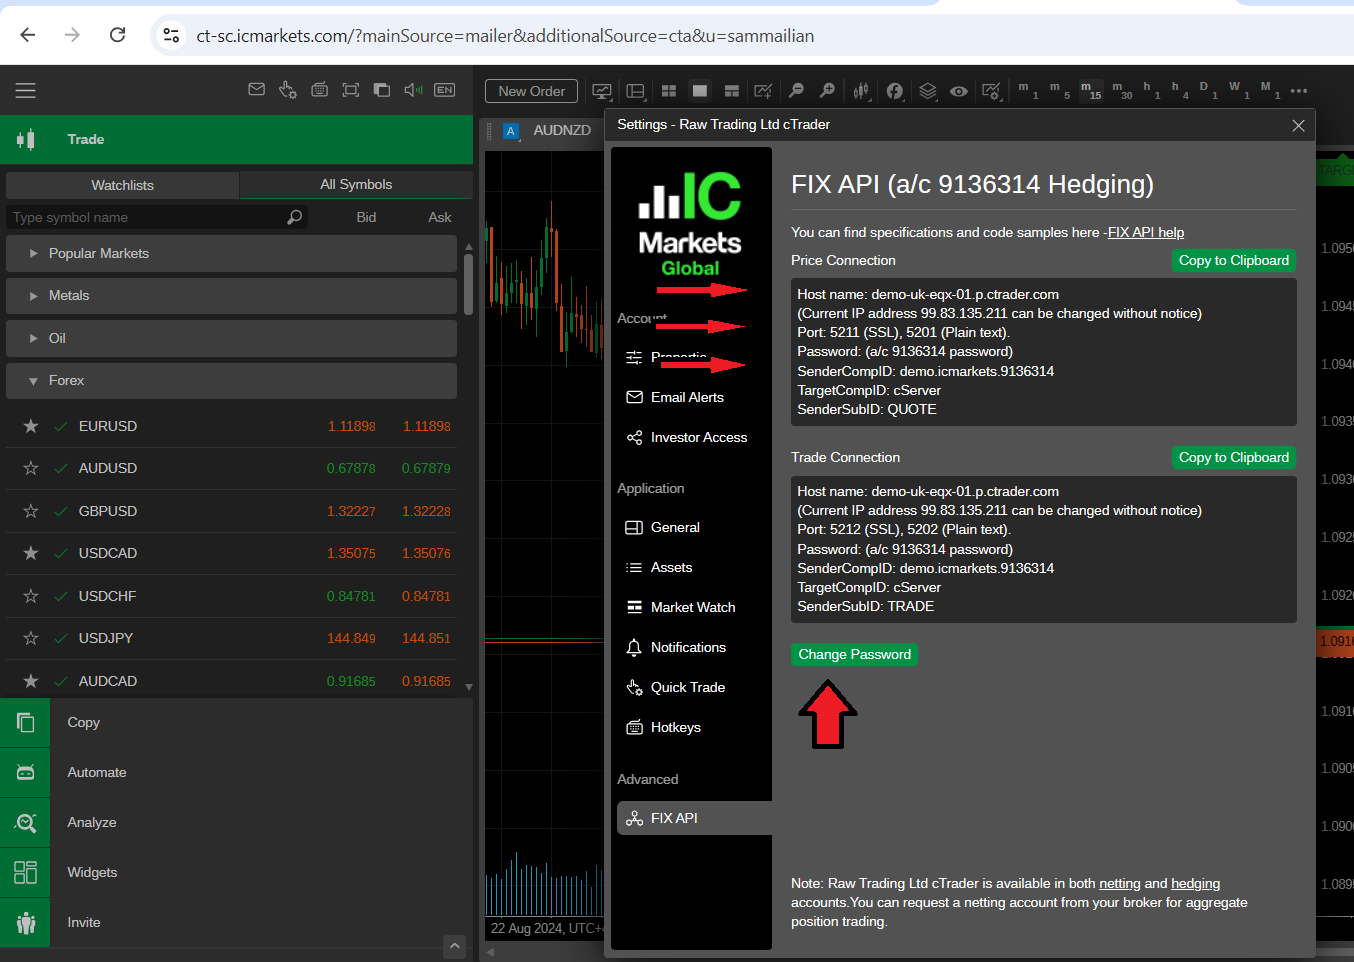This screenshot has width=1354, height=962.
Task: Open the QuickTrade click settings icon
Action: (x=288, y=90)
